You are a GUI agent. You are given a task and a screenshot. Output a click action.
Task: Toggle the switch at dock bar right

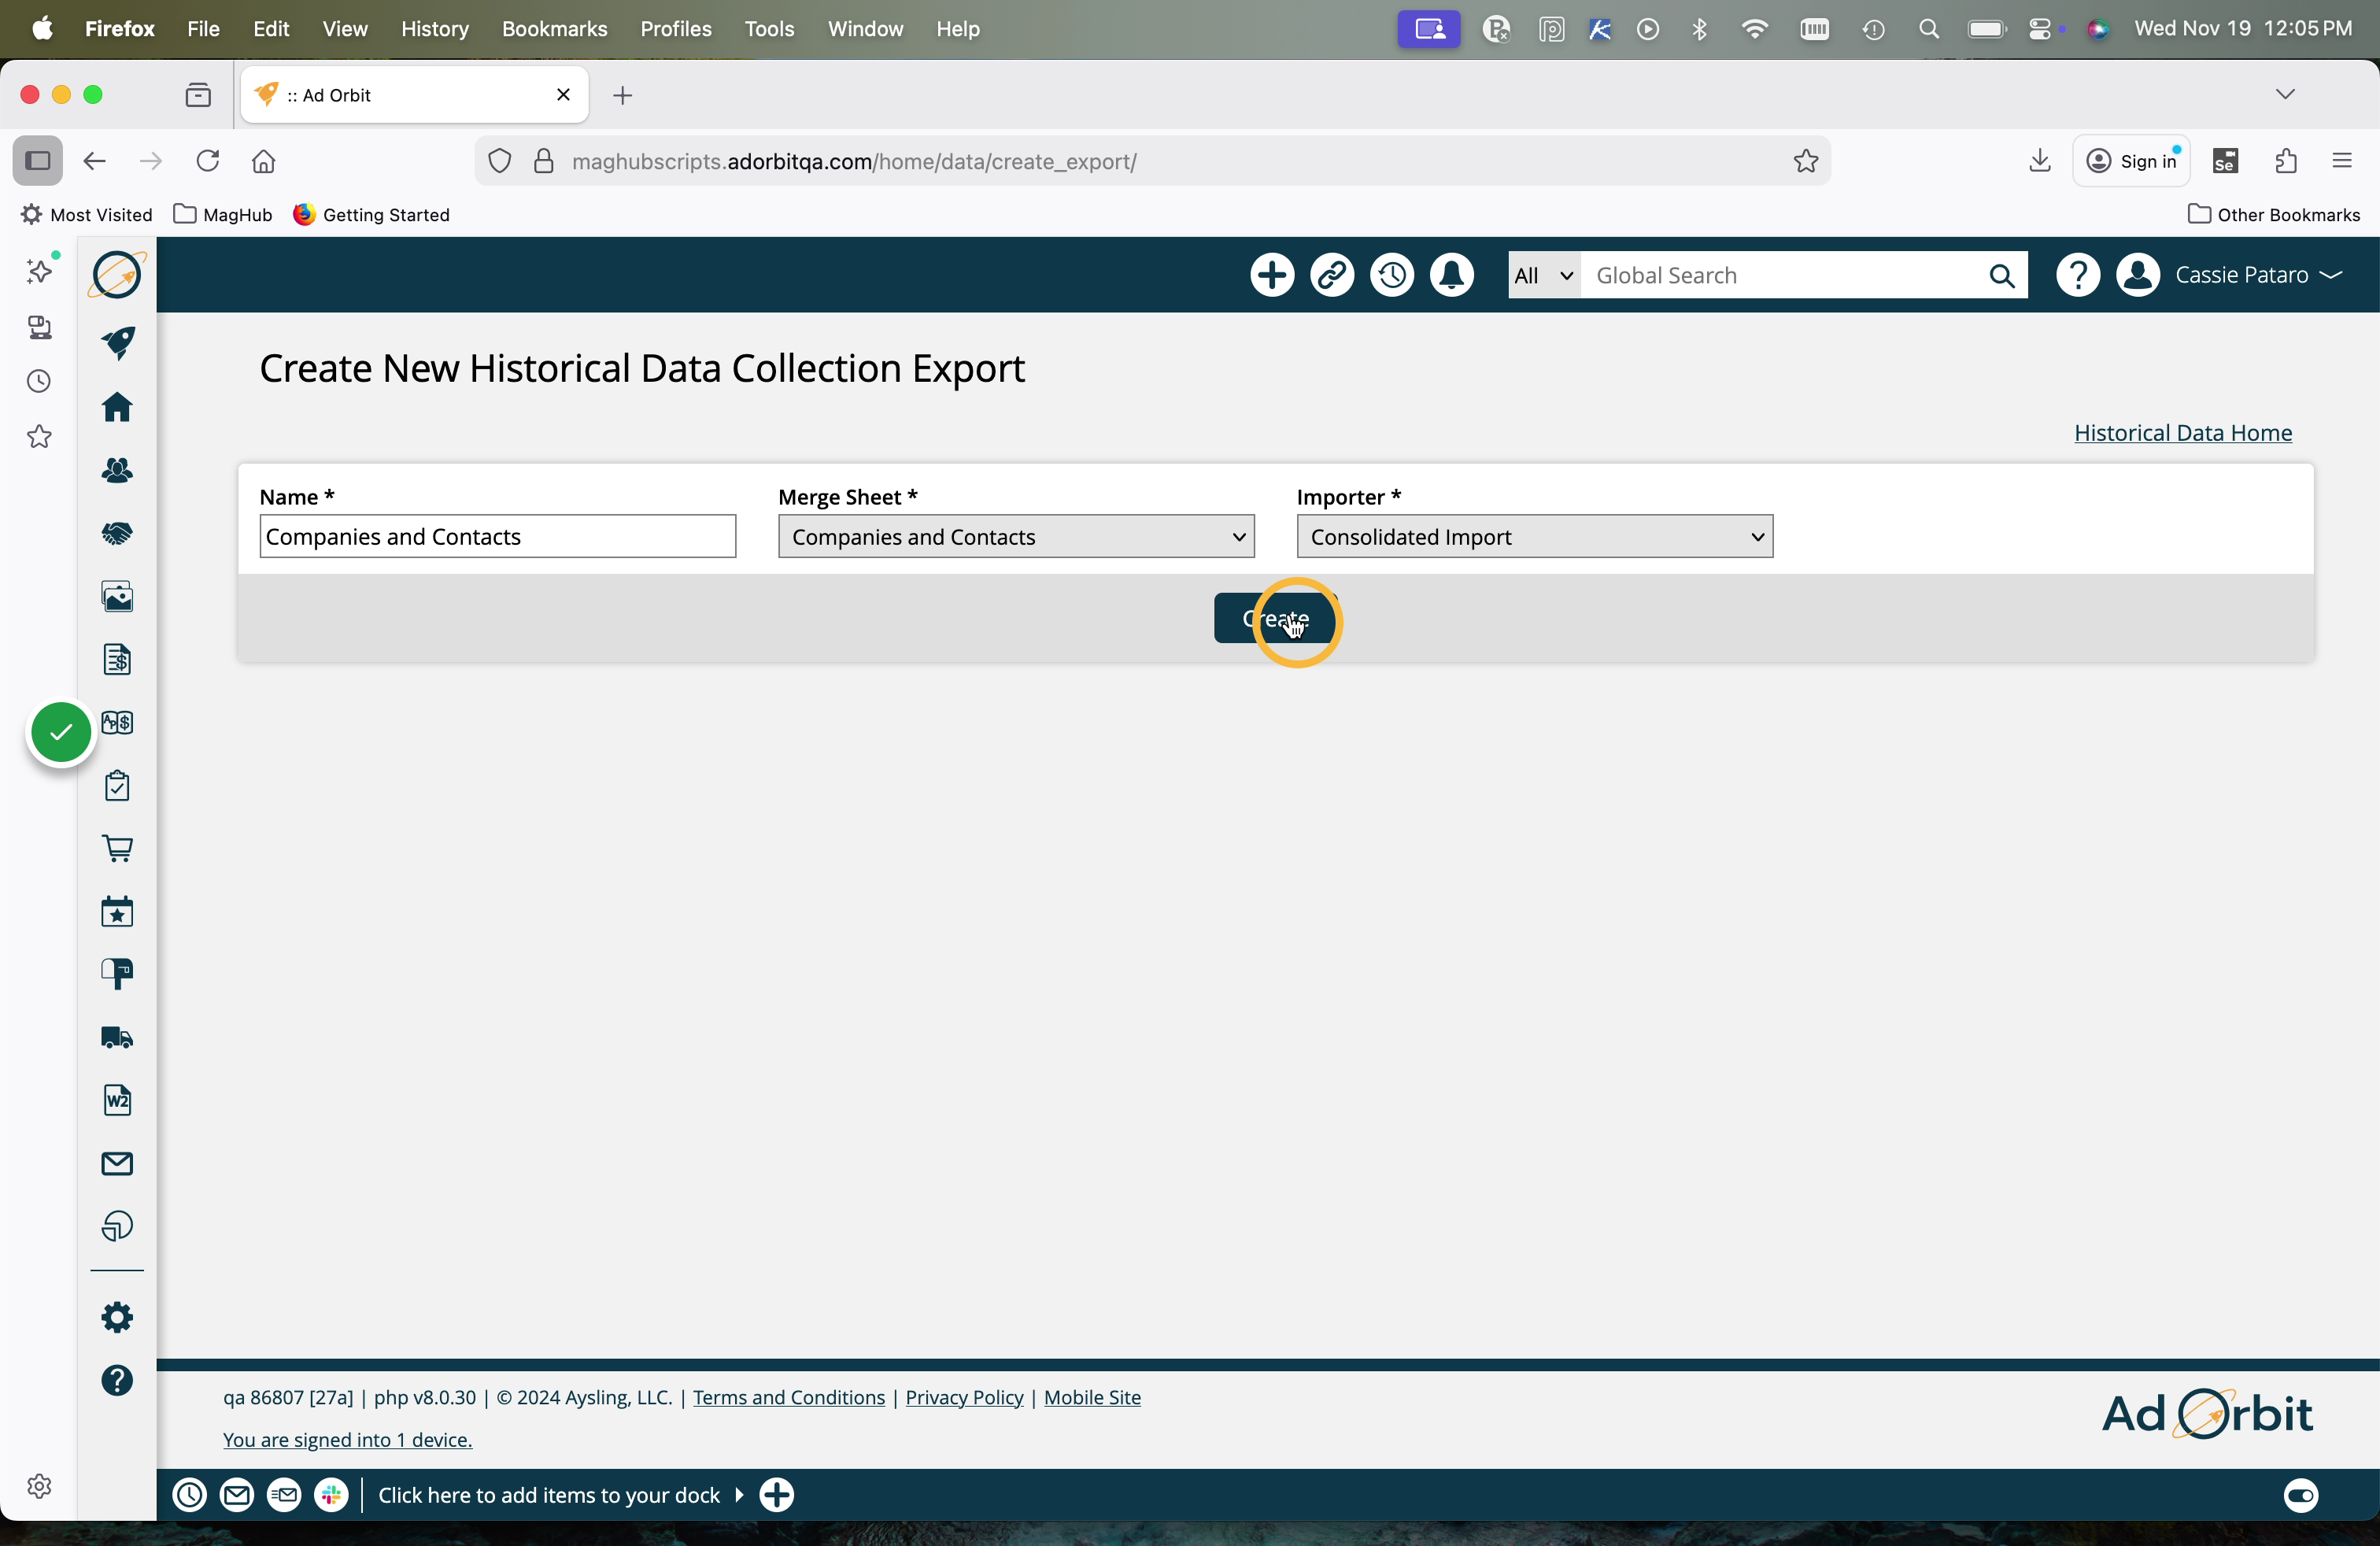point(2300,1495)
